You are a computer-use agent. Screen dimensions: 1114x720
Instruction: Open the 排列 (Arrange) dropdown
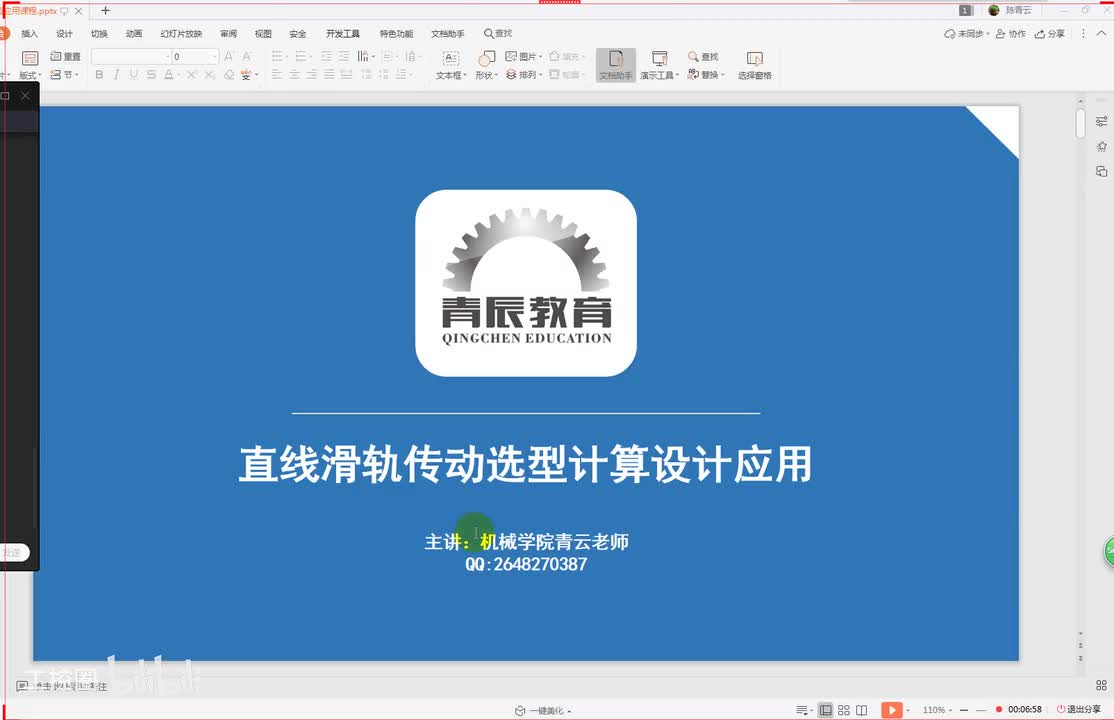click(x=524, y=74)
